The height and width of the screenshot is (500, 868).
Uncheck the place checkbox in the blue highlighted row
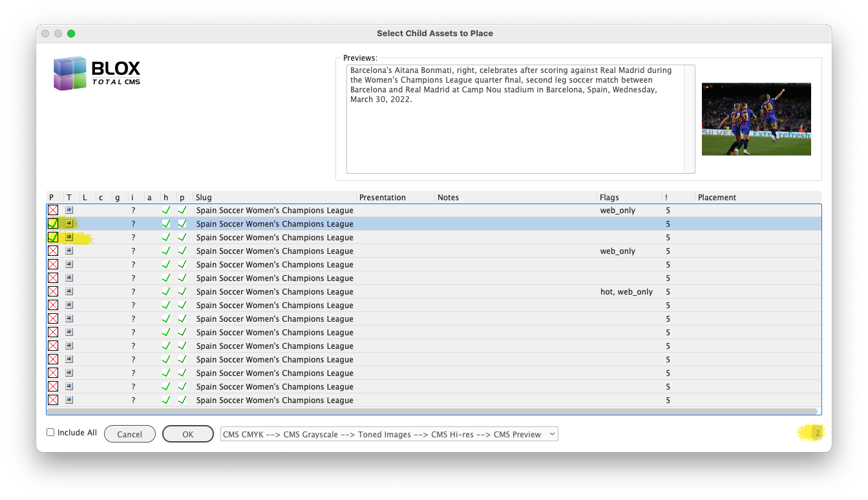point(53,224)
